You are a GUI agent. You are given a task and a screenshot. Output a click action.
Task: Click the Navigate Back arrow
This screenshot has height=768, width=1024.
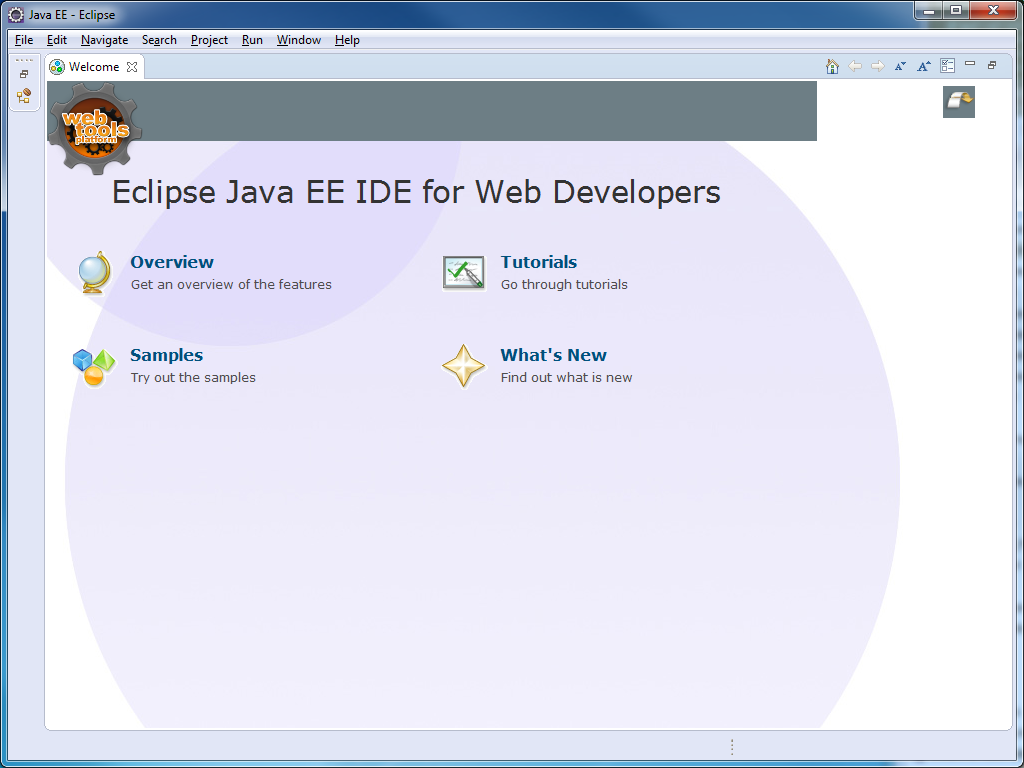(x=855, y=66)
